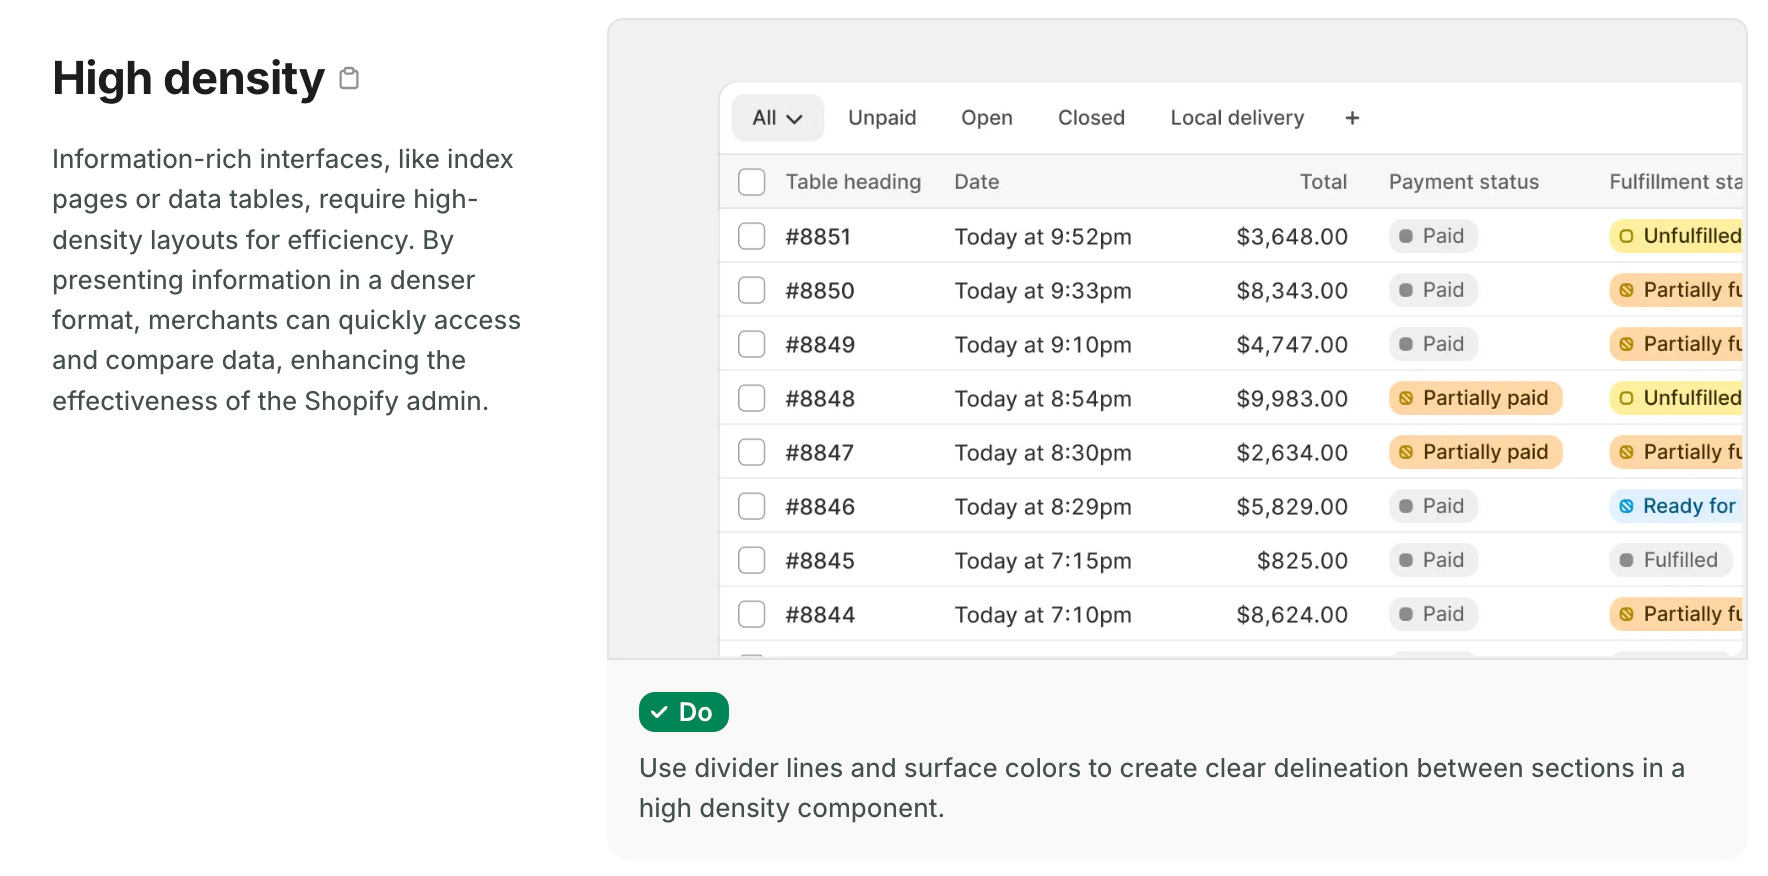
Task: Open order #8846
Action: (x=820, y=507)
